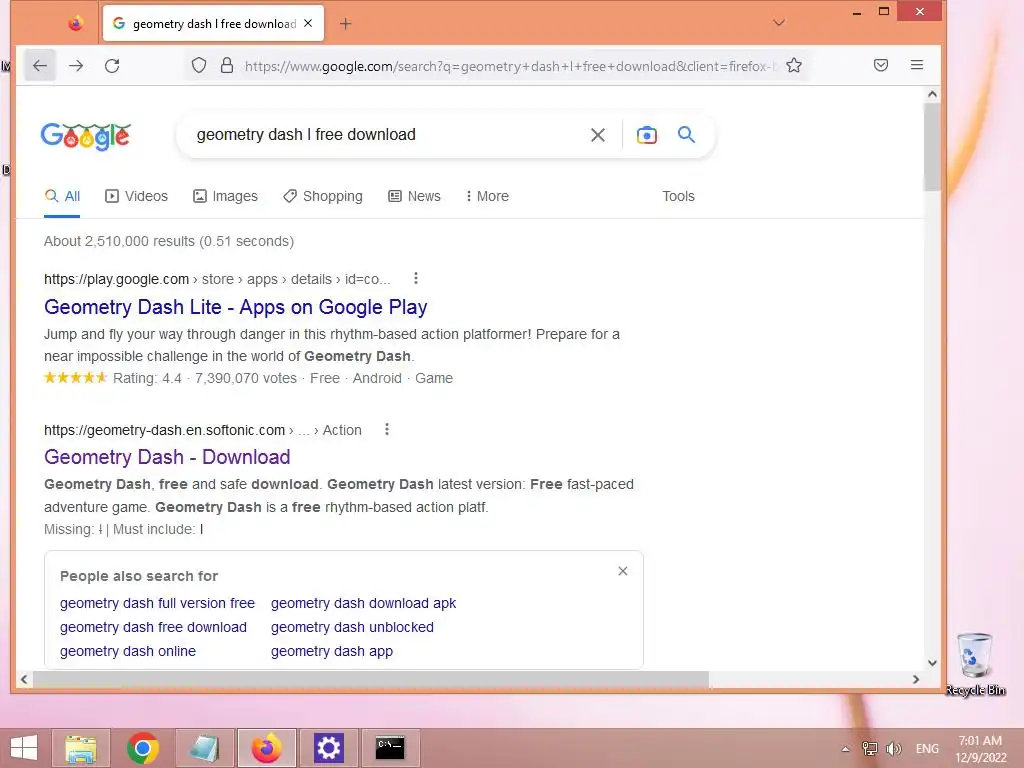
Task: Switch to the News tab
Action: pos(414,196)
